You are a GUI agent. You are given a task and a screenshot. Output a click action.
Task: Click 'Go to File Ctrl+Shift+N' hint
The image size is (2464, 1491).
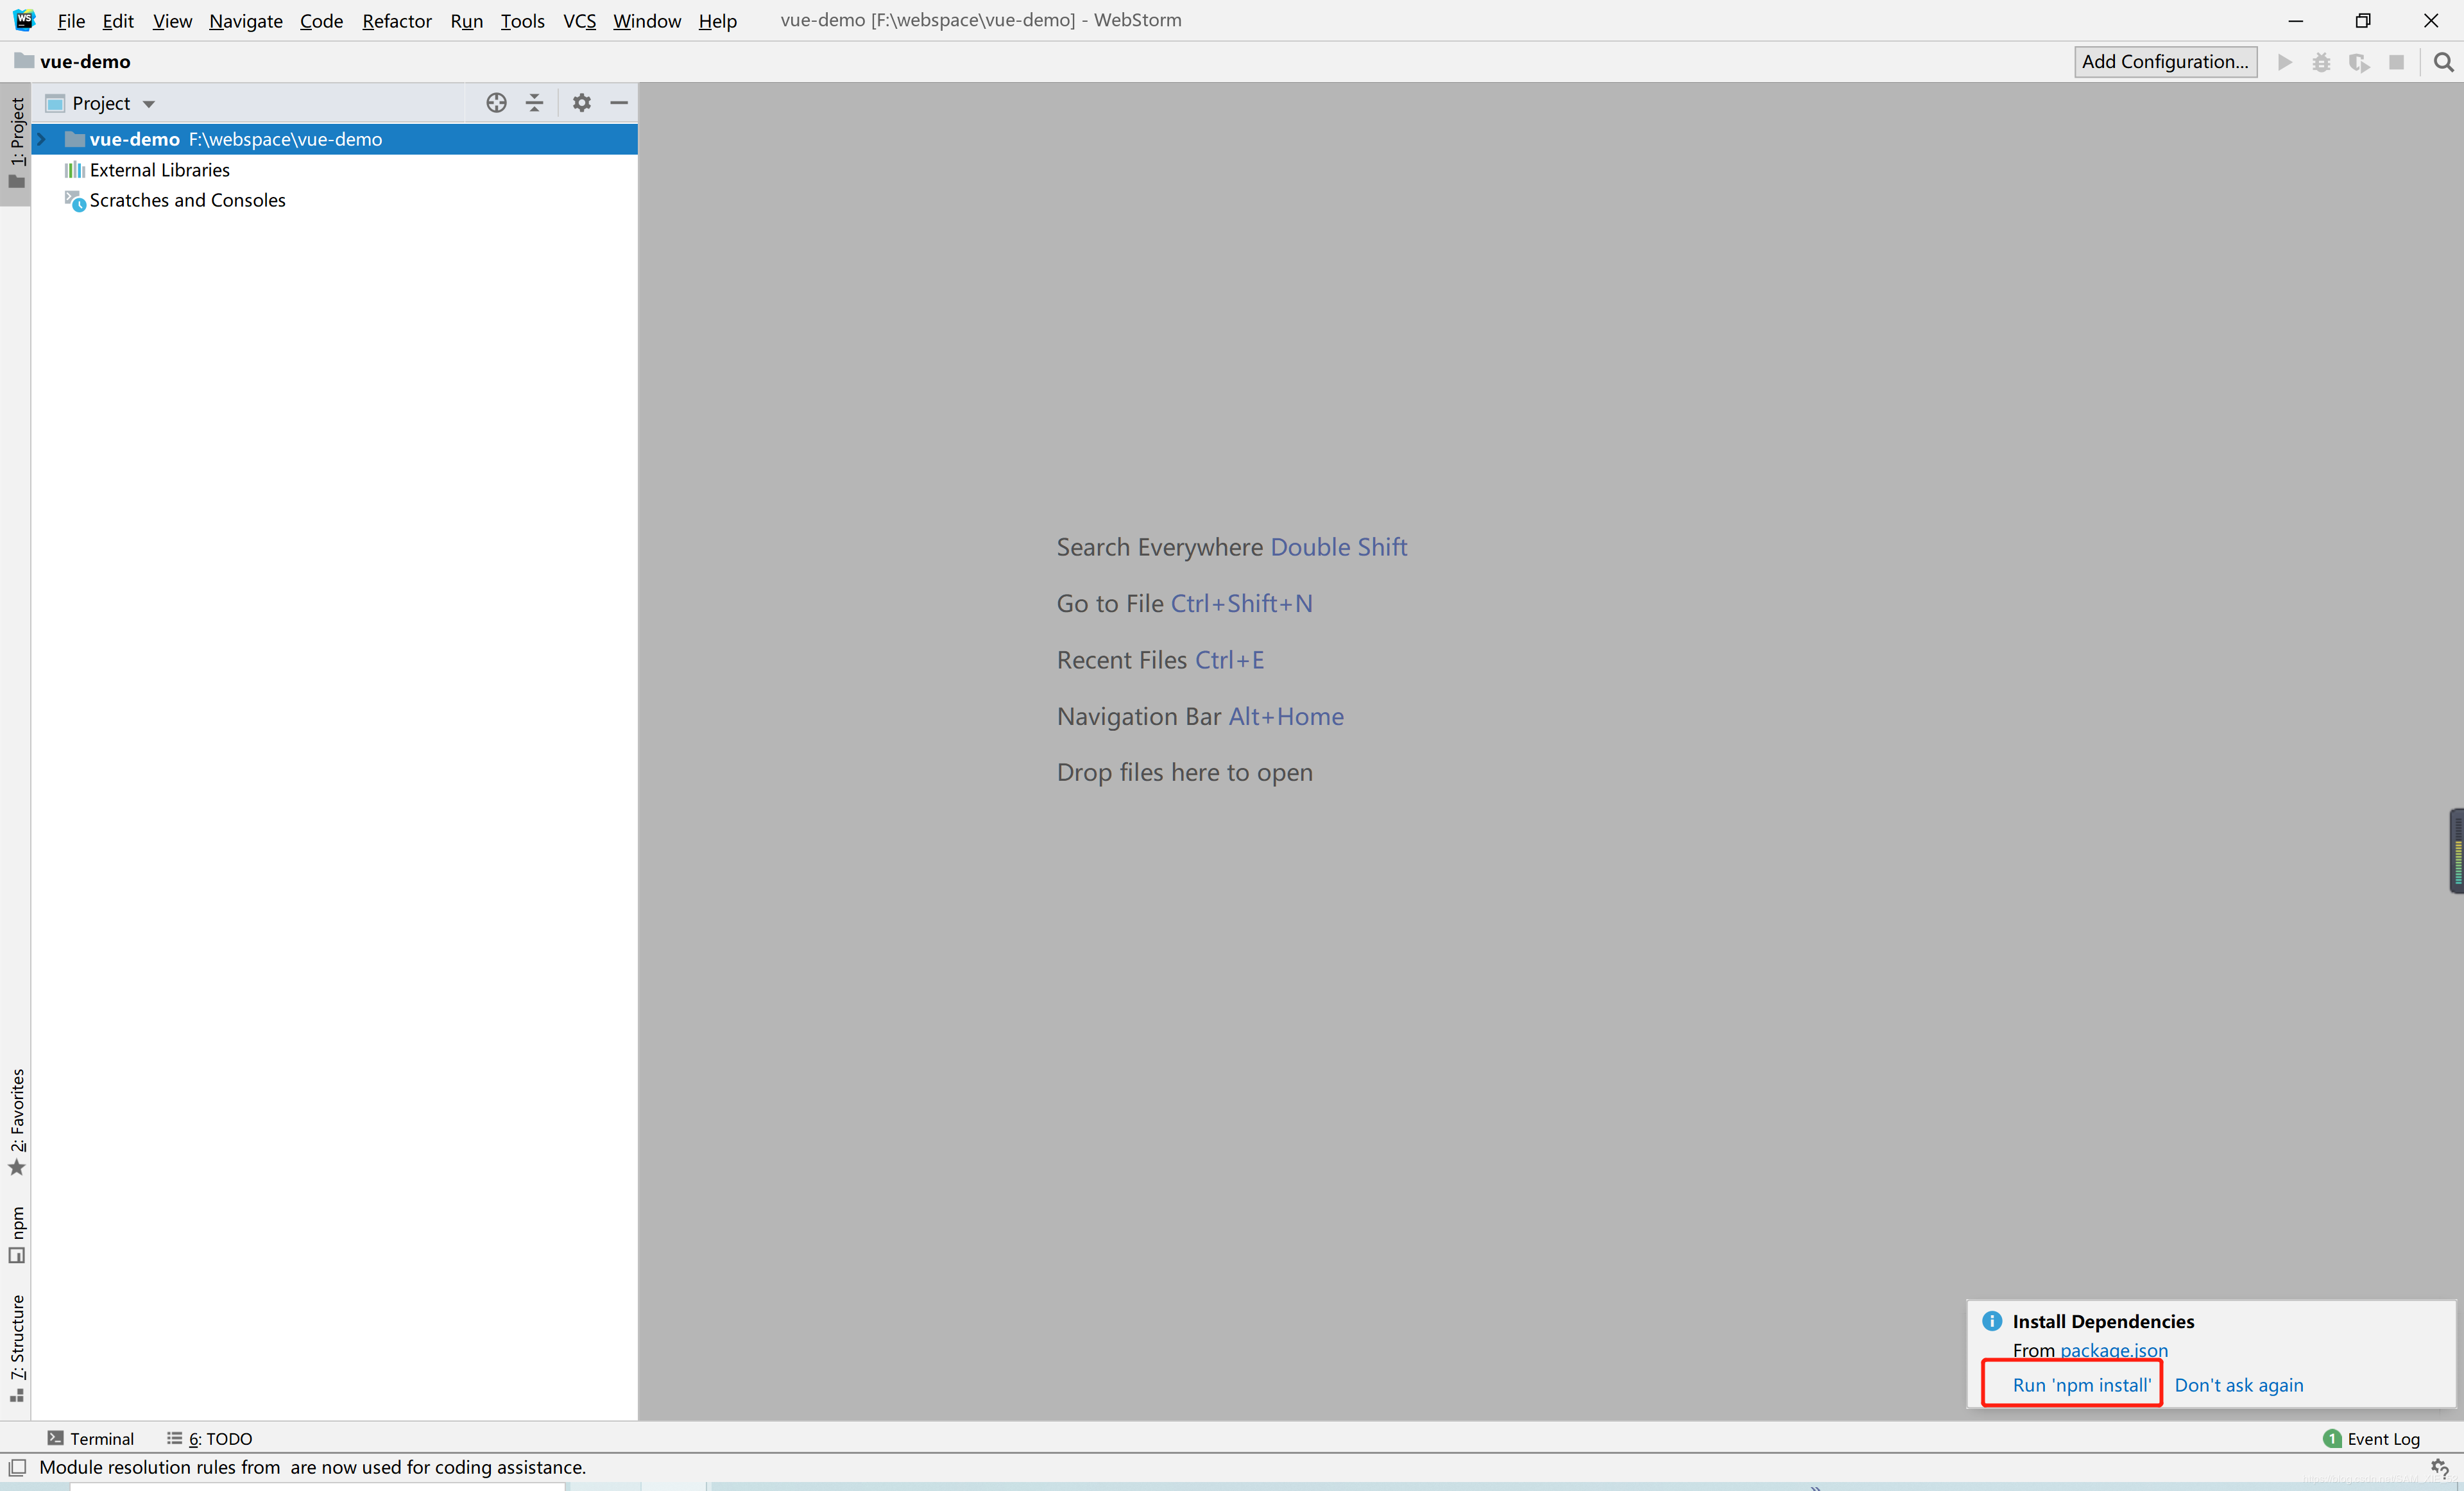(1184, 604)
